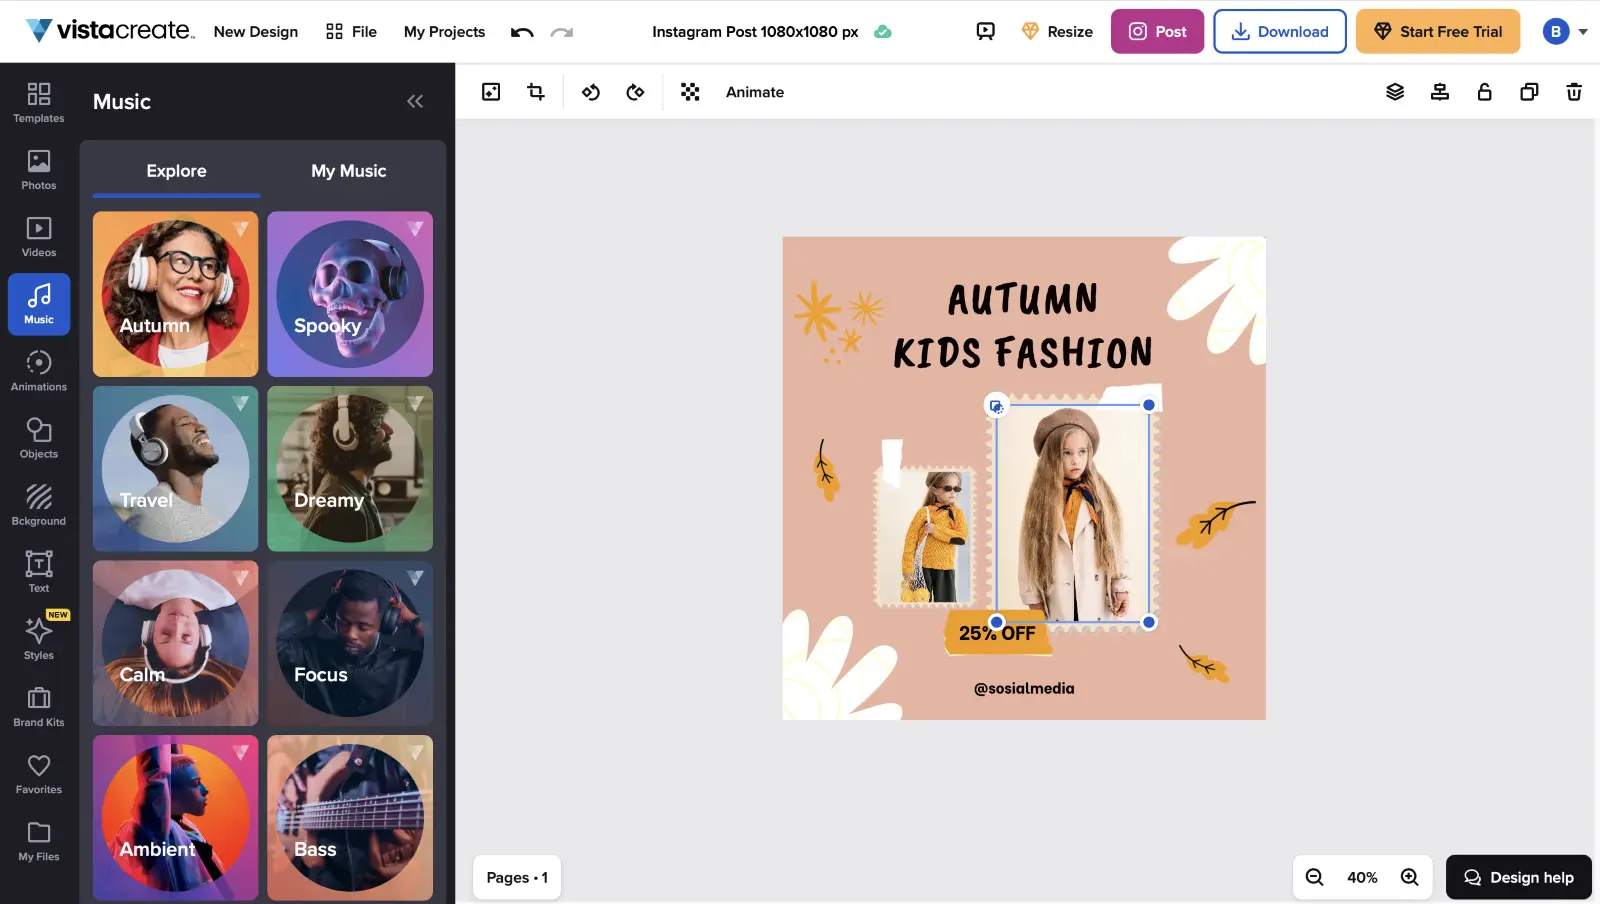Open the Styles sidebar panel
Viewport: 1600px width, 904px height.
pyautogui.click(x=39, y=638)
